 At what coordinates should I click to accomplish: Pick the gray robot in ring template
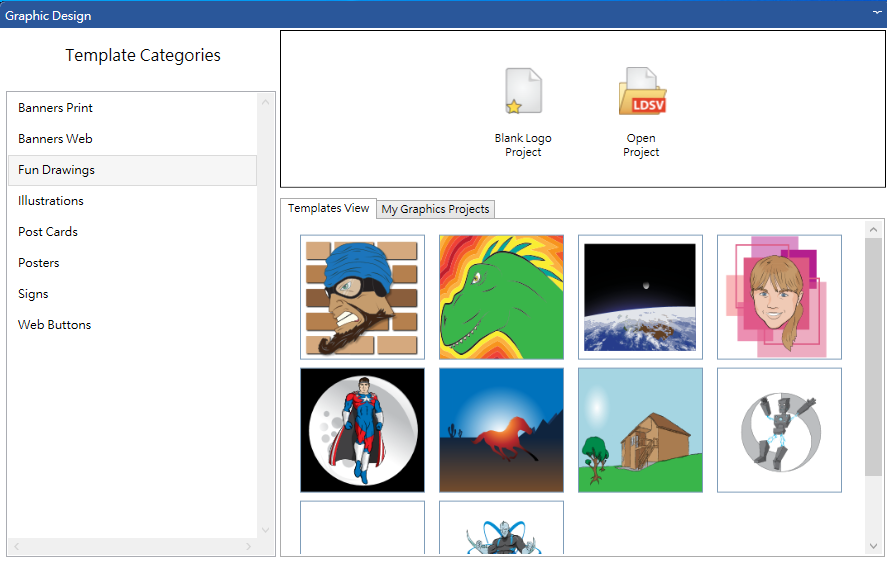tap(780, 430)
